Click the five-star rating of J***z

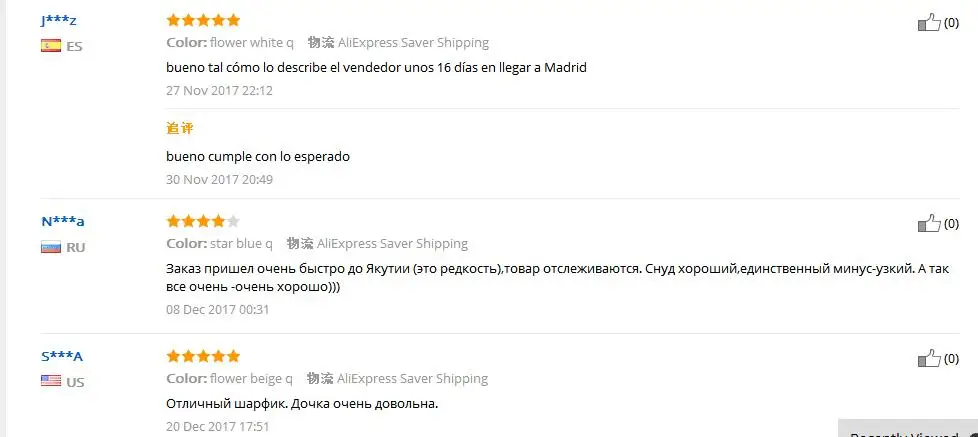point(203,21)
